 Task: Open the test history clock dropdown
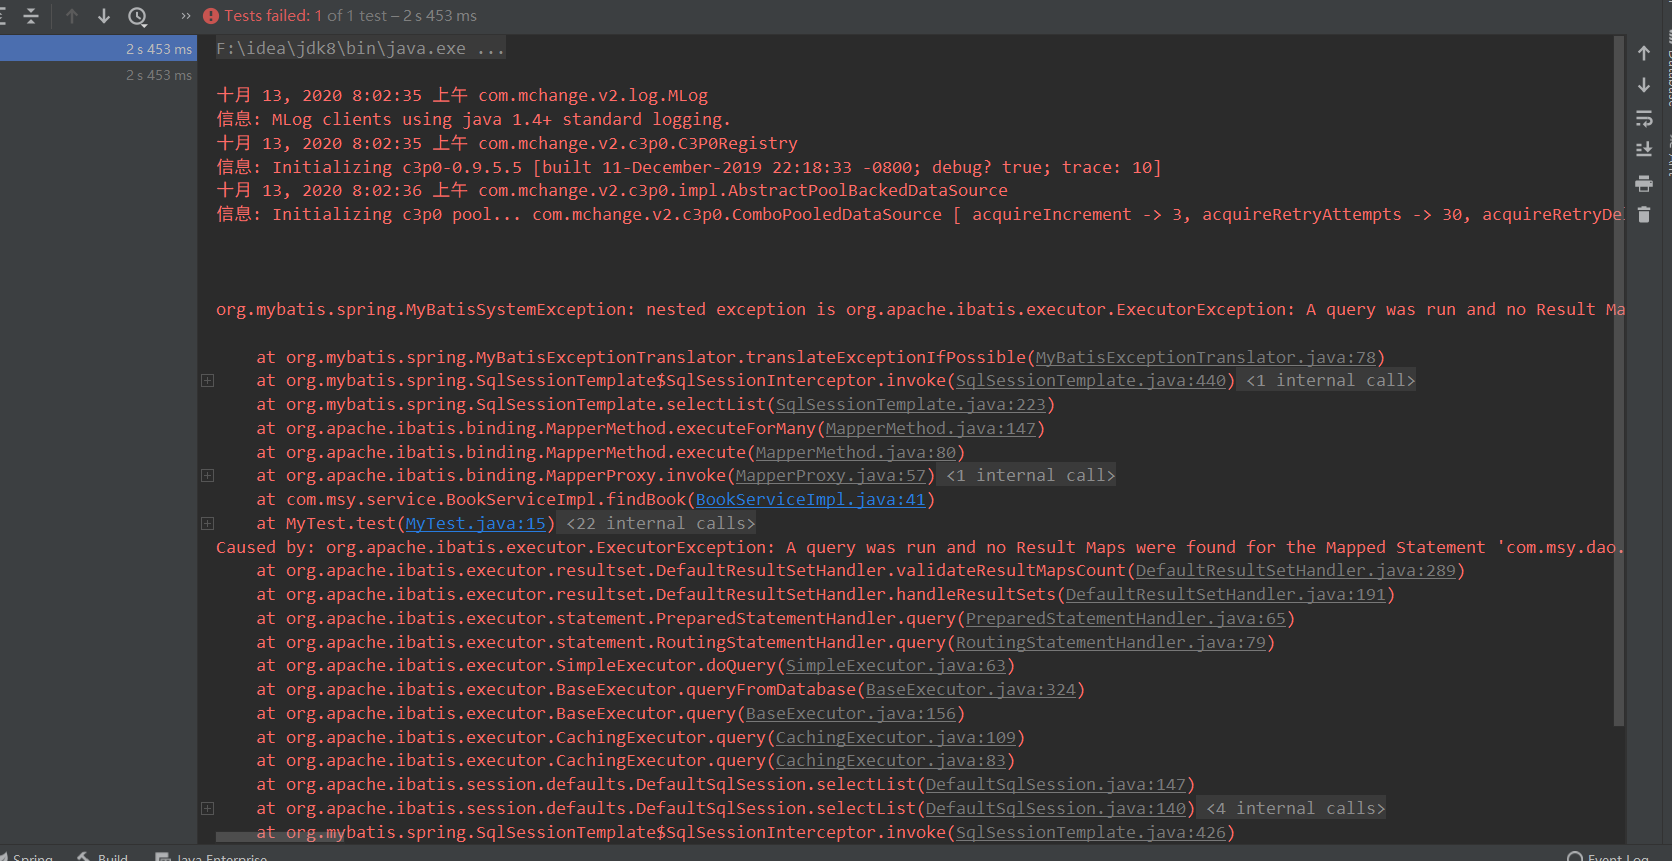point(138,16)
